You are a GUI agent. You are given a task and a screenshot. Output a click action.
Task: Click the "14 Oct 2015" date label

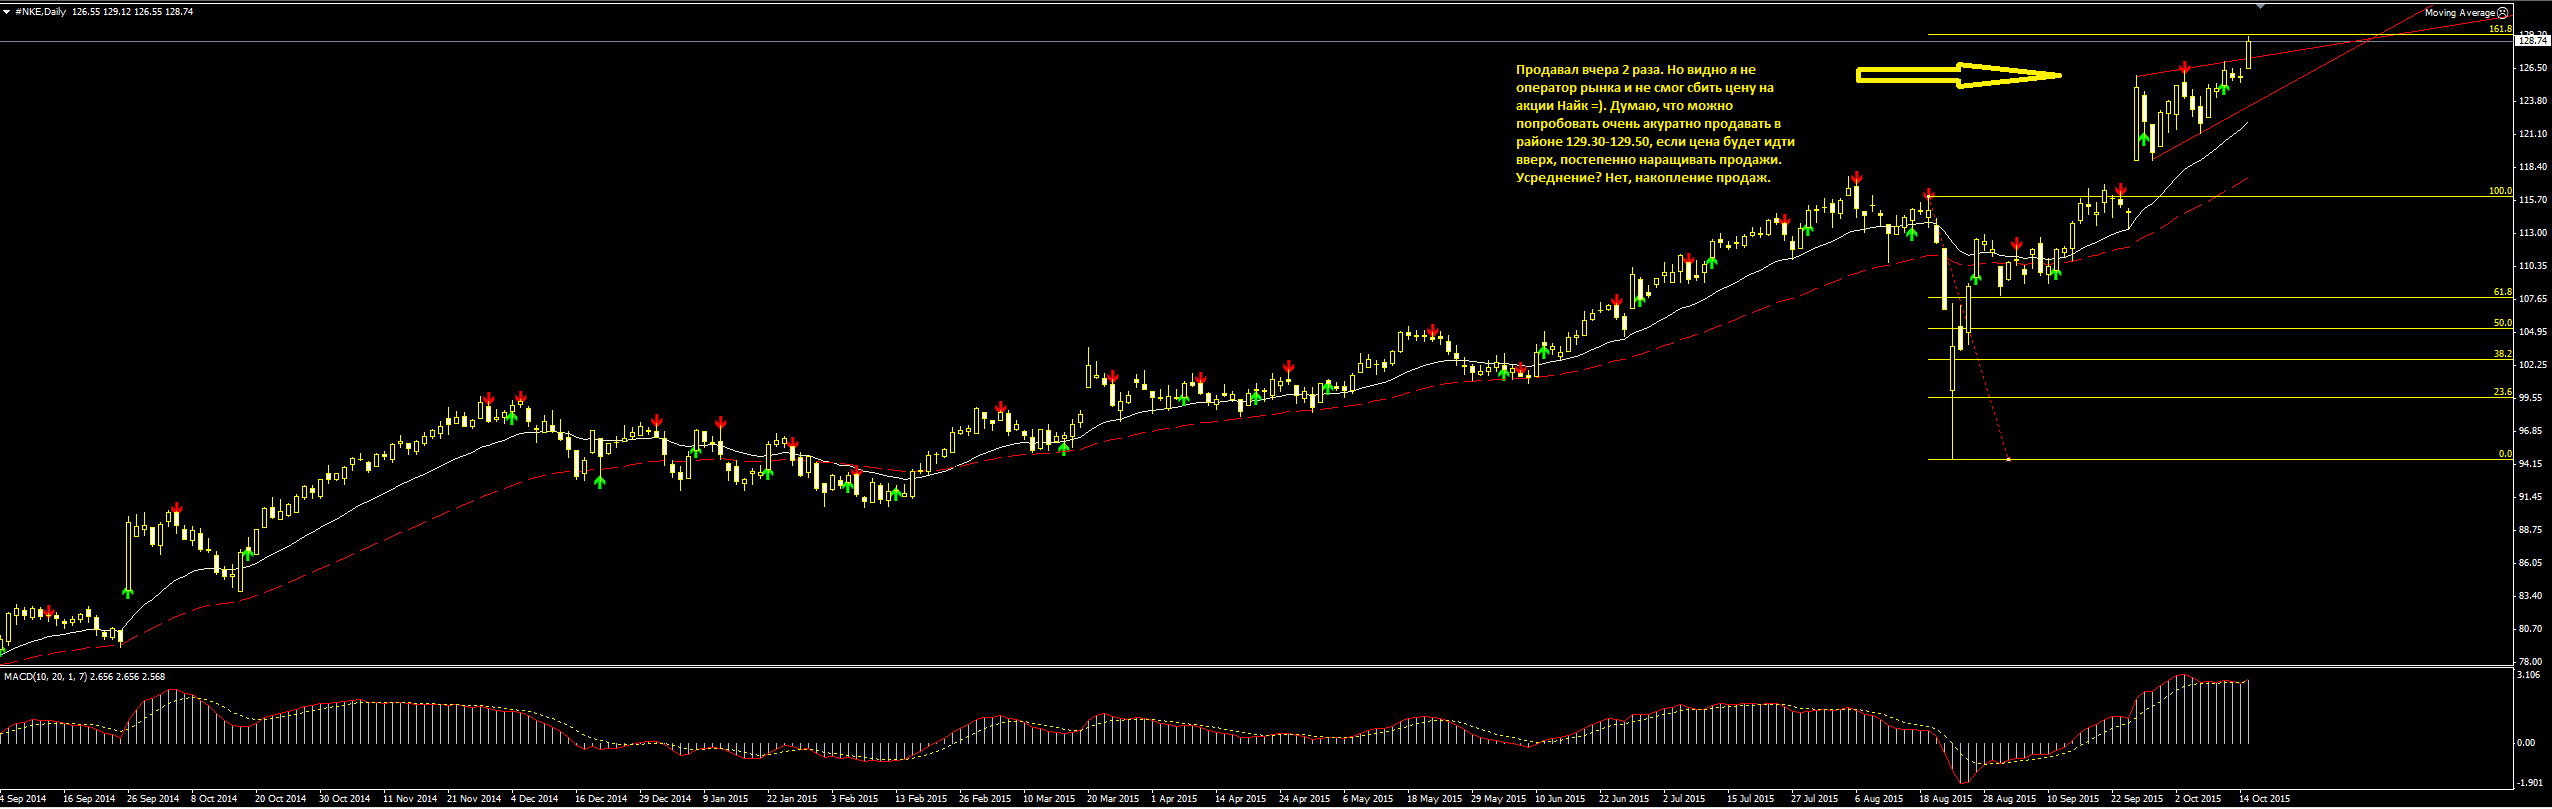click(2264, 799)
